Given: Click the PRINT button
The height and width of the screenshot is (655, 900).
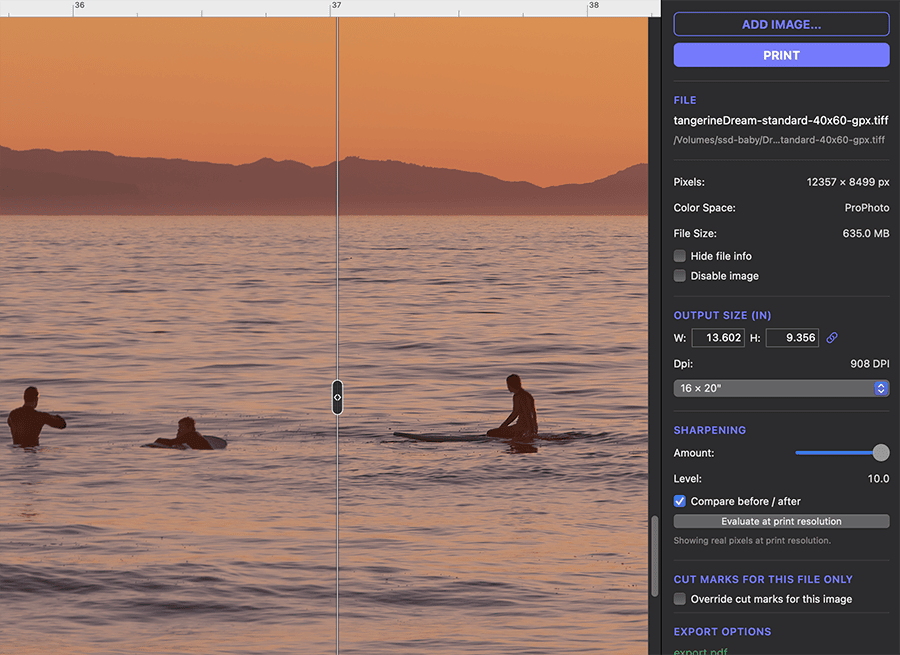Looking at the screenshot, I should click(x=781, y=55).
